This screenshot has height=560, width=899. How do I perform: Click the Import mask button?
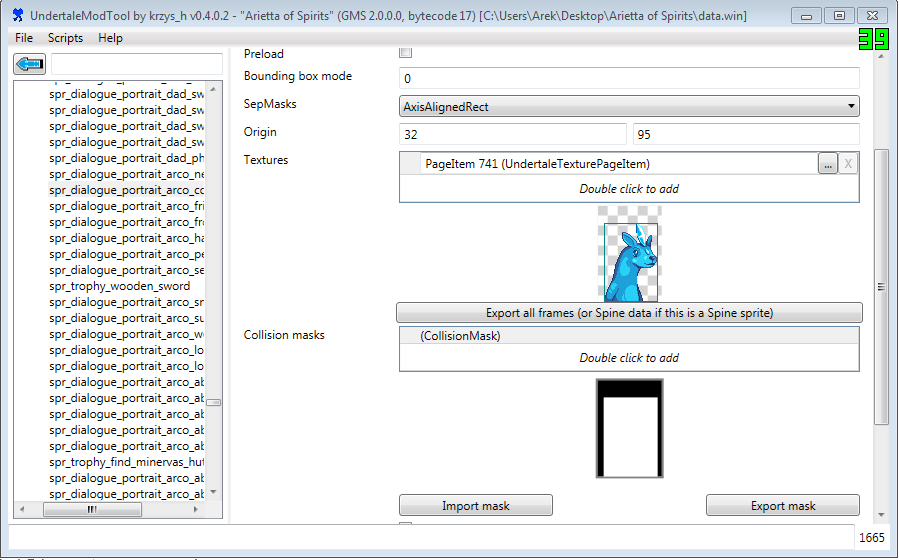[475, 506]
